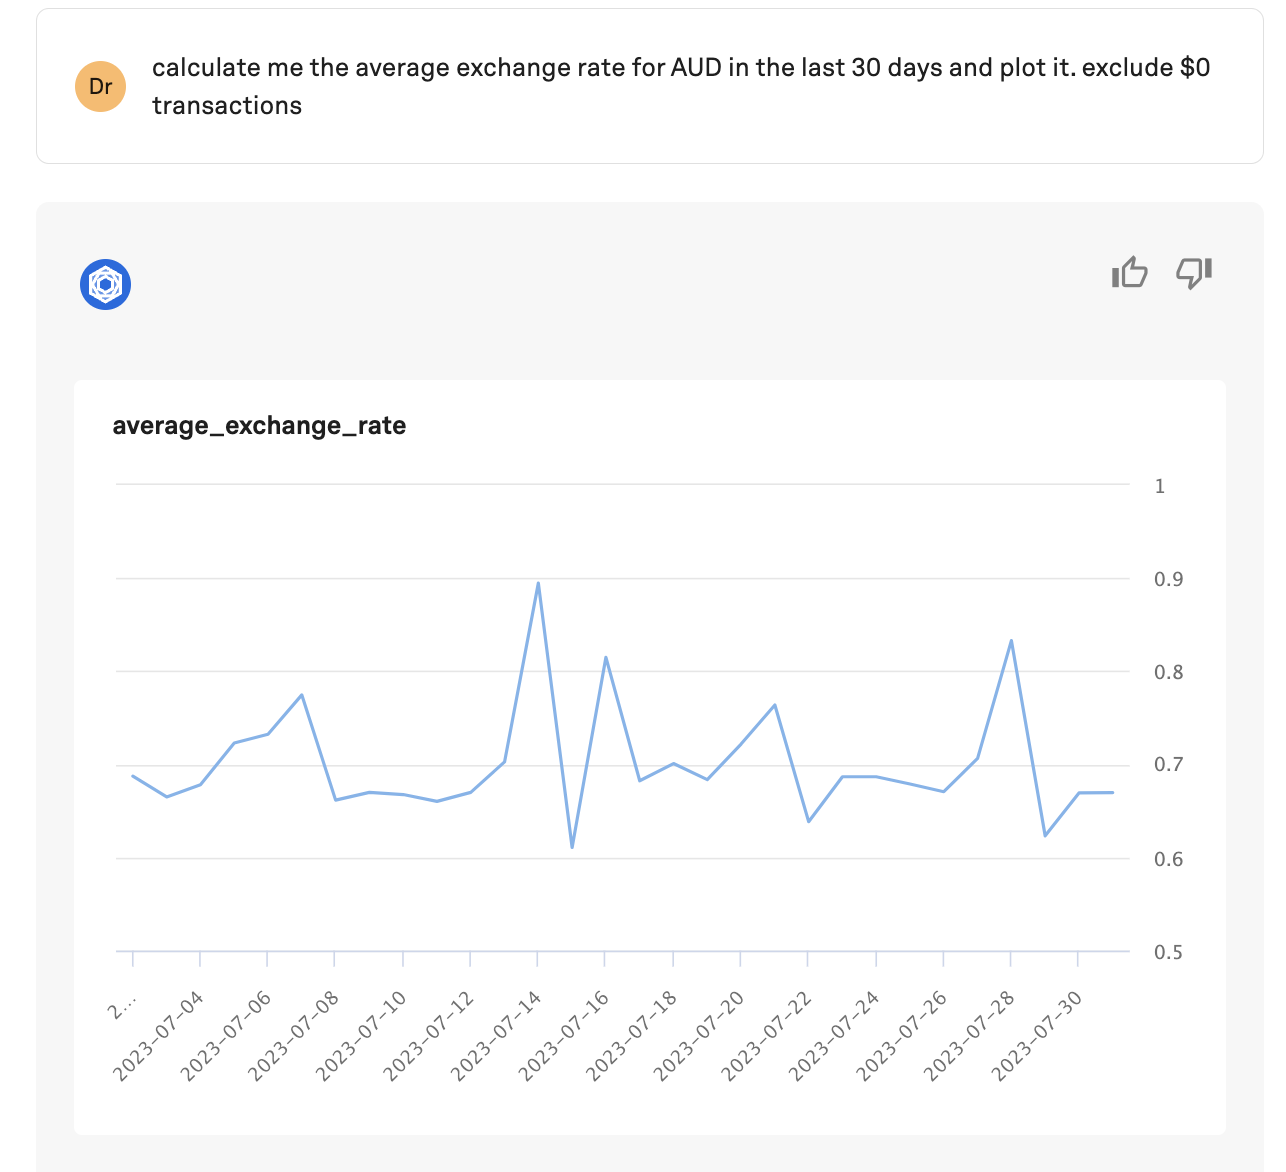This screenshot has height=1172, width=1286.
Task: Click the 2023-07-10 x-axis label
Action: coord(359,1037)
